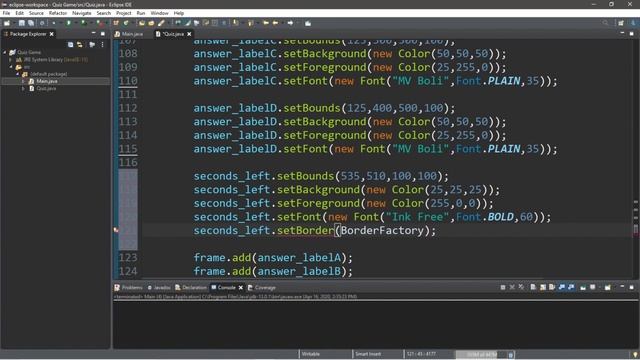The image size is (640, 360).
Task: Expand the Quiz.java tree node
Action: click(x=23, y=89)
